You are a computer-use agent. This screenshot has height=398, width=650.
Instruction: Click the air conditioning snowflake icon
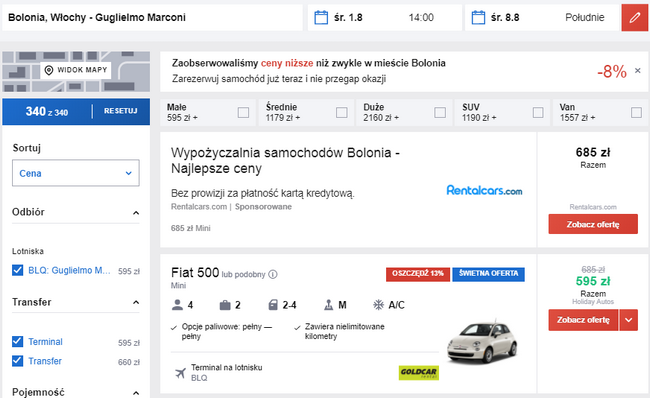[378, 305]
